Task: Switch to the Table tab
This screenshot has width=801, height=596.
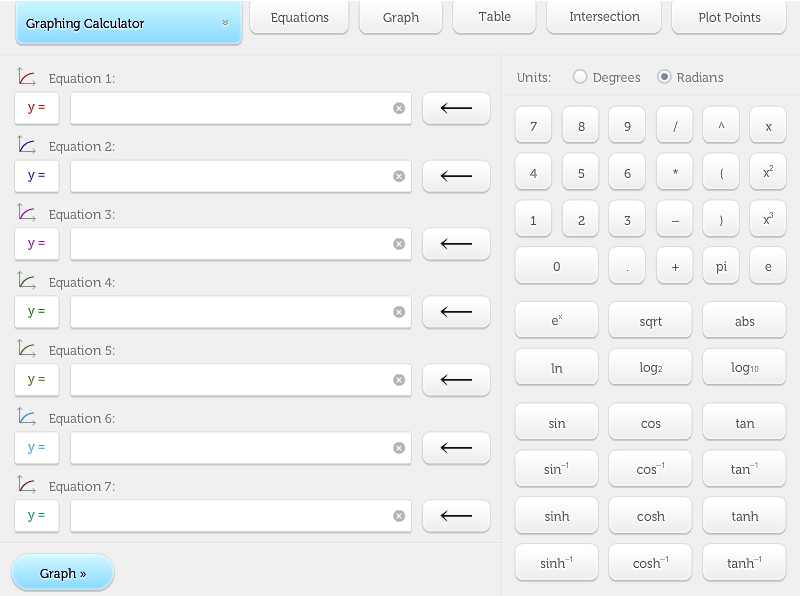Action: pyautogui.click(x=494, y=17)
